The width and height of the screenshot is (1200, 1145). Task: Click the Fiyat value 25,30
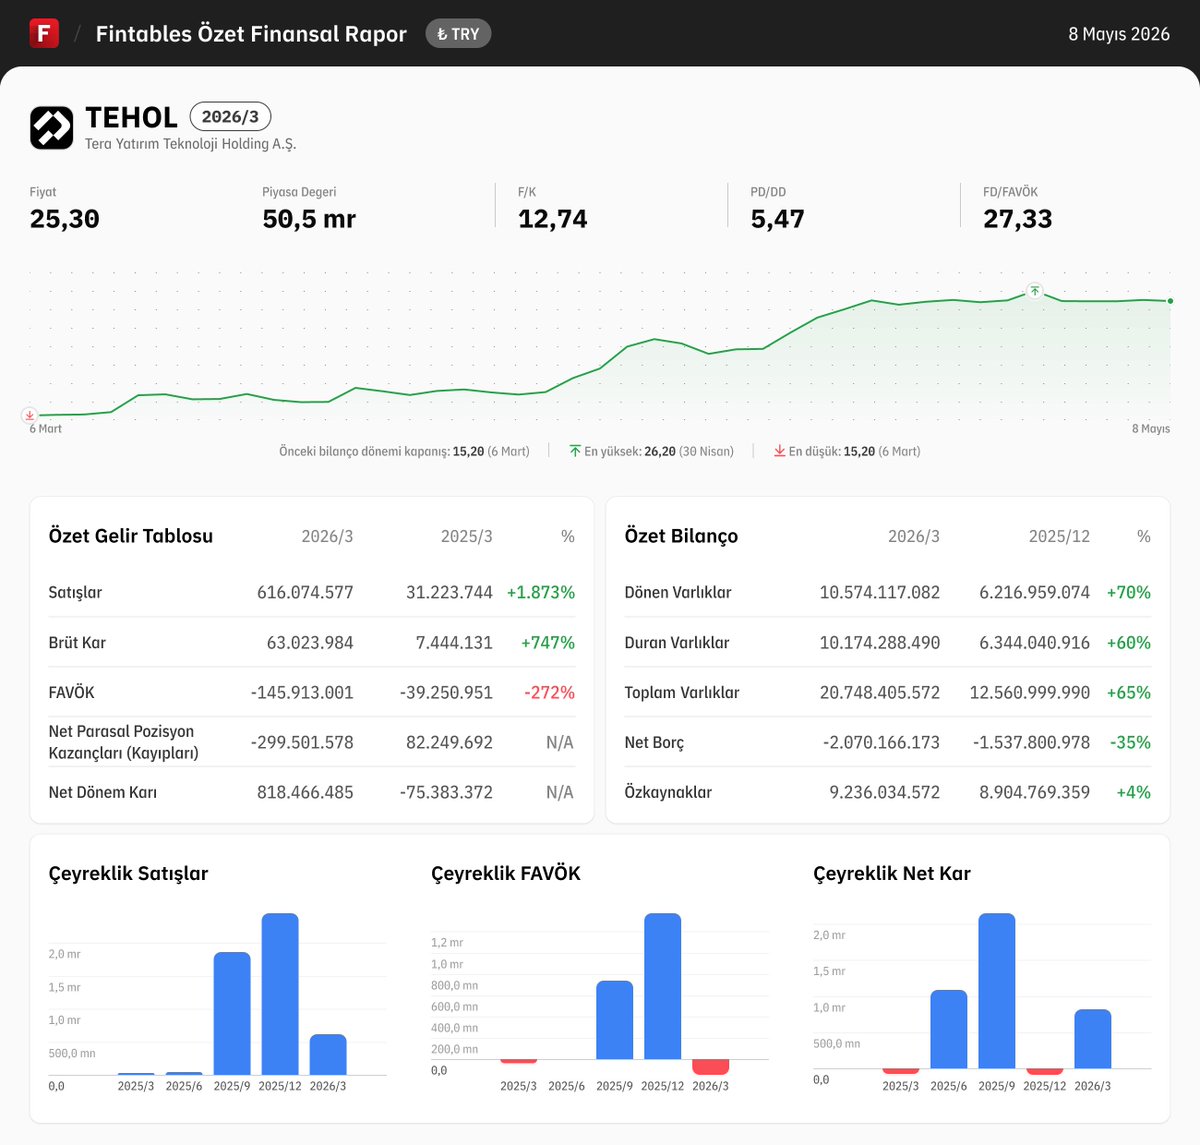pos(65,219)
